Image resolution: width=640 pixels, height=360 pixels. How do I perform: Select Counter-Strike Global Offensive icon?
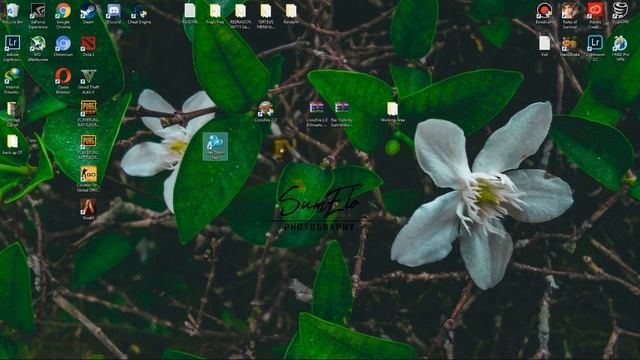pos(88,179)
